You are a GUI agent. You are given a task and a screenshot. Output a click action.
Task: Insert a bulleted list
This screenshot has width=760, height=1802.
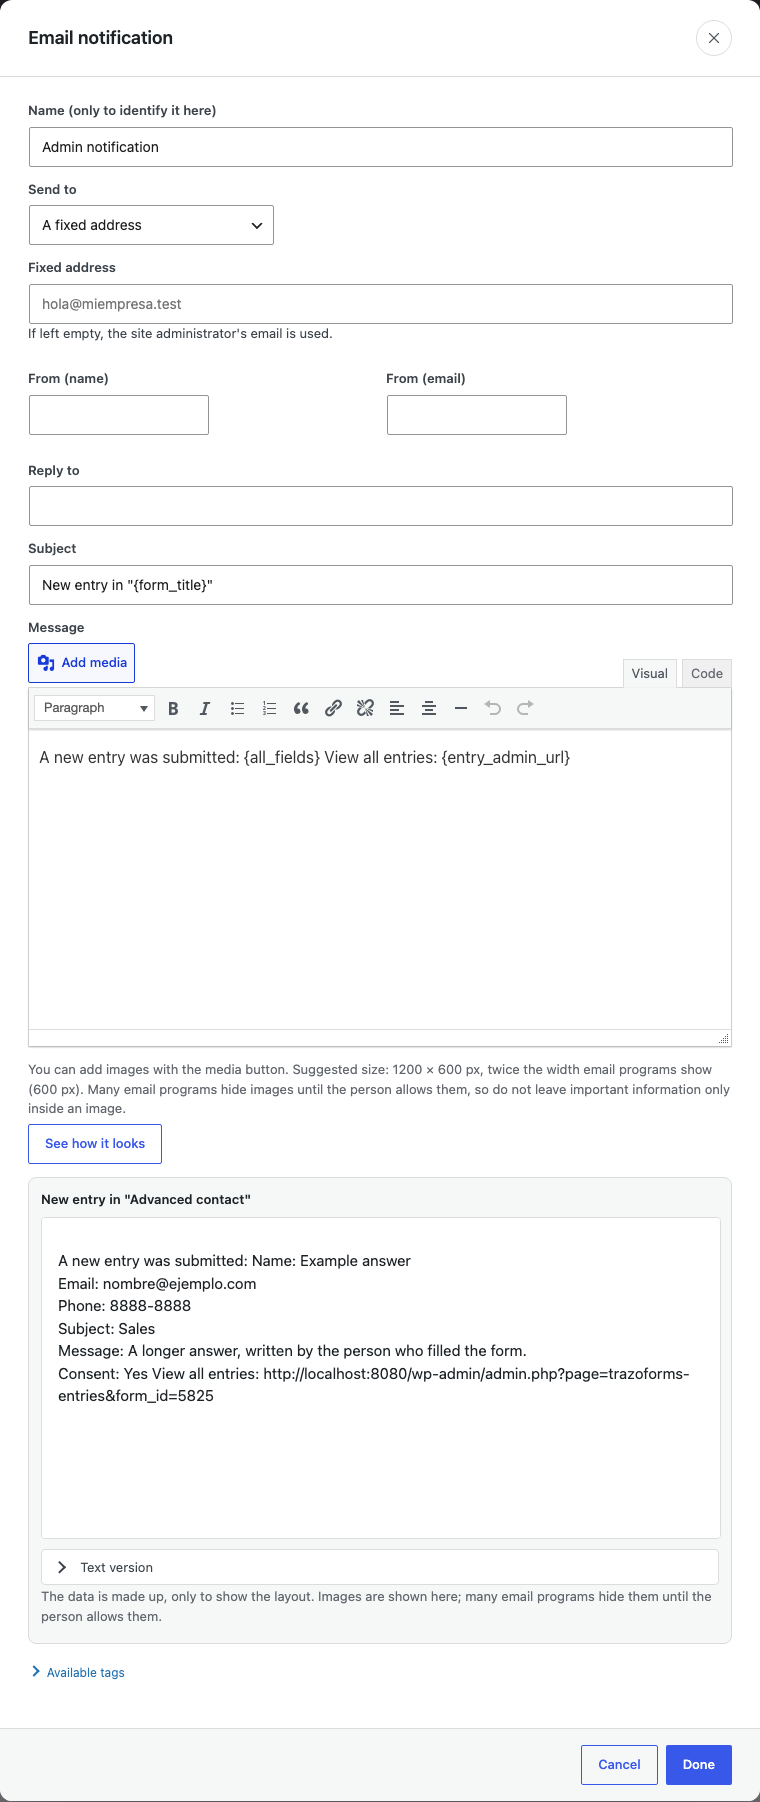[x=237, y=708]
